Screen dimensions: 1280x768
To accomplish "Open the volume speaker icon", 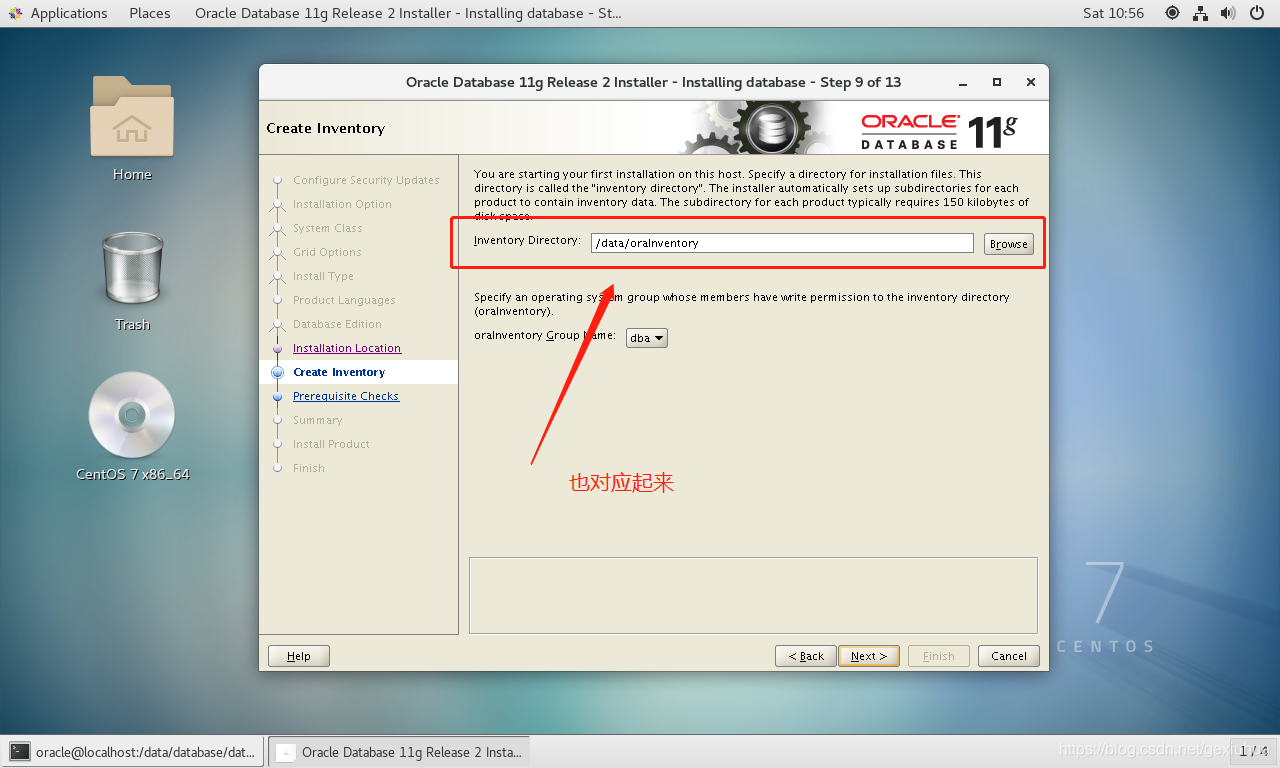I will point(1228,13).
